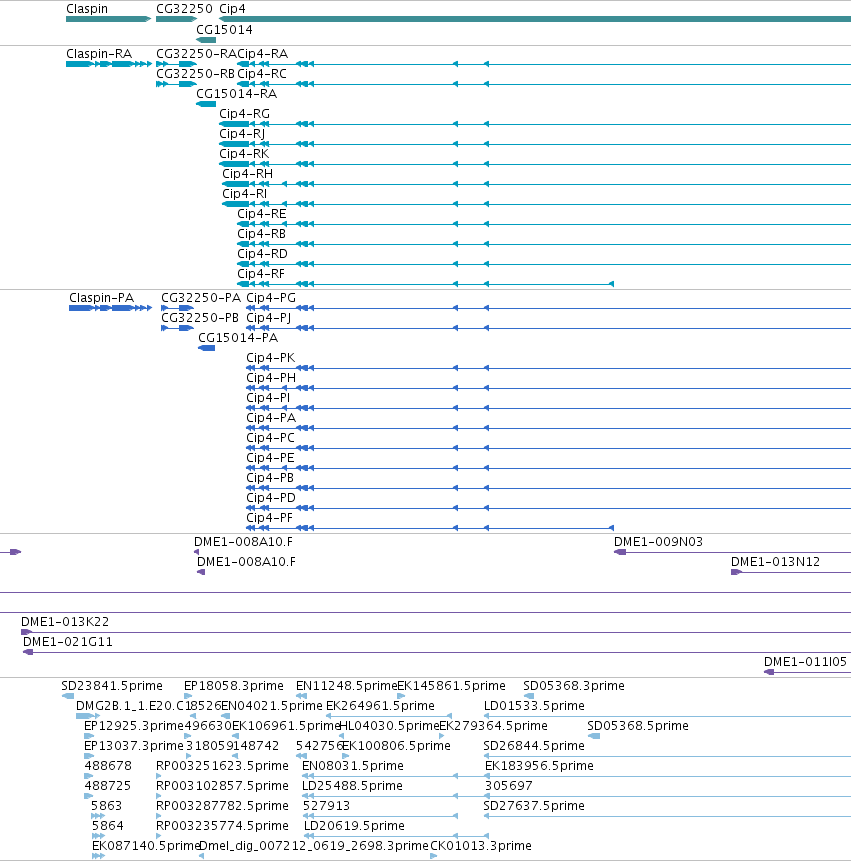The image size is (851, 861).
Task: Click EN11248.5prime EST label
Action: tap(346, 686)
